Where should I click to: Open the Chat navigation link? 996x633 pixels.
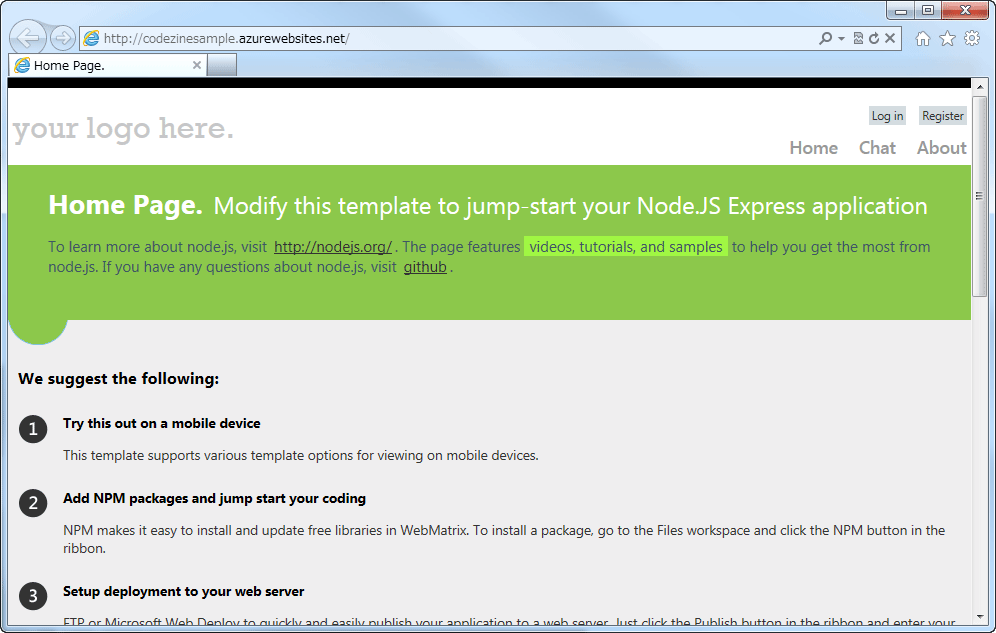877,148
